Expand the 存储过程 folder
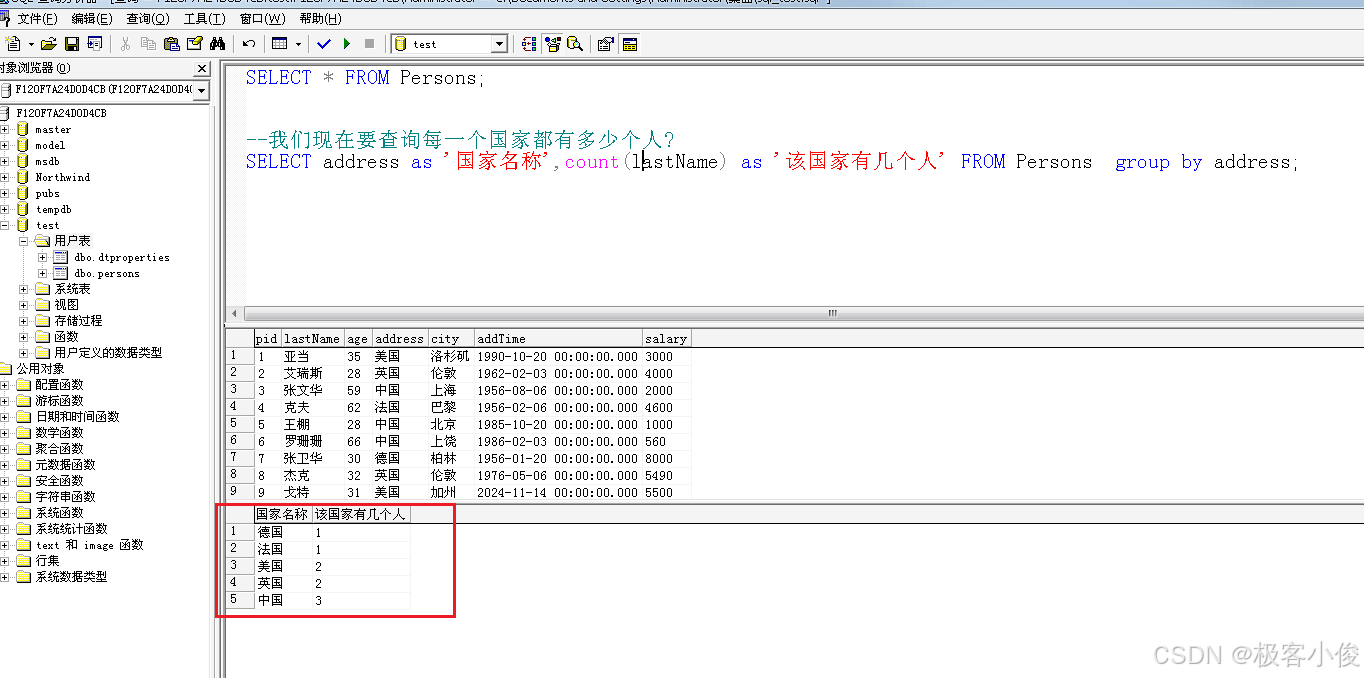Screen dimensions: 1364x678 [24, 321]
